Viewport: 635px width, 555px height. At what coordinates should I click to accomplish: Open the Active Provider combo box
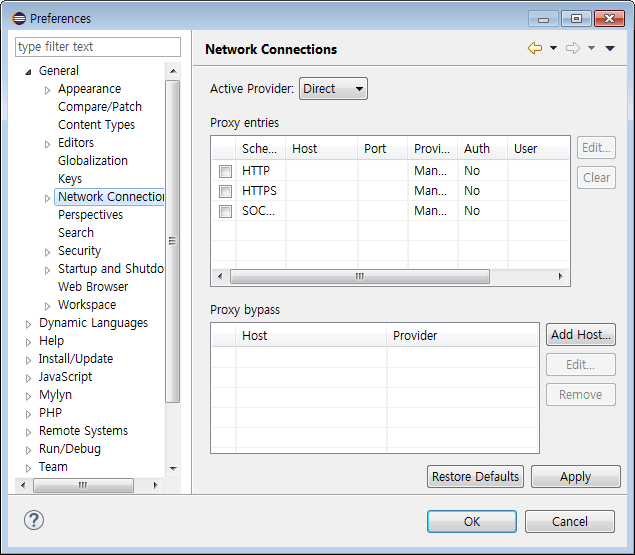pyautogui.click(x=333, y=89)
